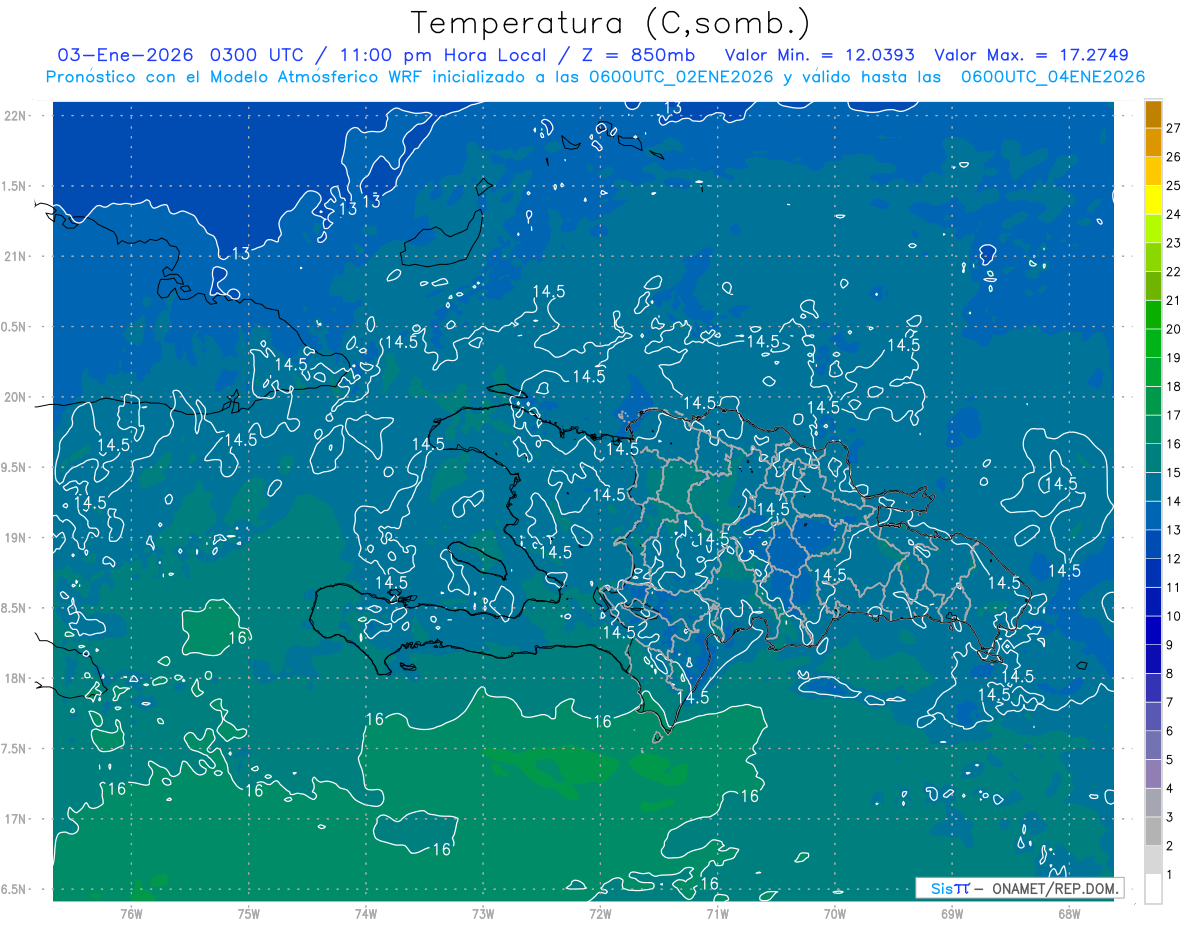Click the legend value "9"
Image resolution: width=1200 pixels, height=927 pixels.
click(x=1172, y=645)
